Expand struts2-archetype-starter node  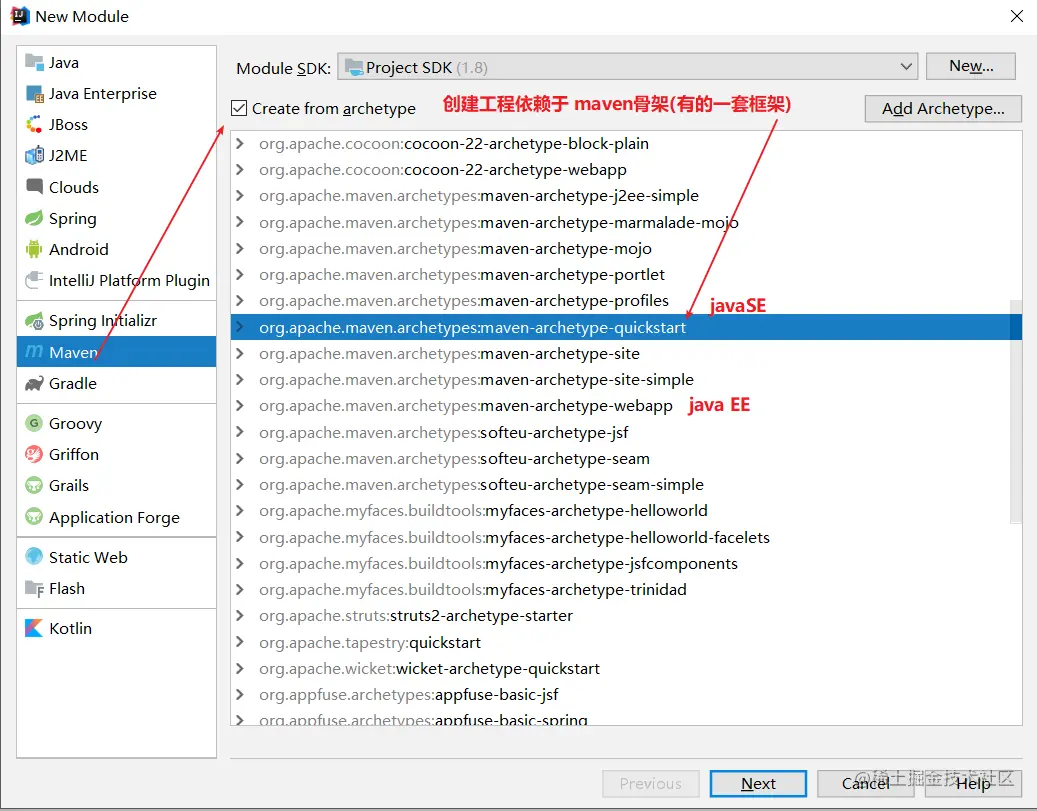(239, 615)
